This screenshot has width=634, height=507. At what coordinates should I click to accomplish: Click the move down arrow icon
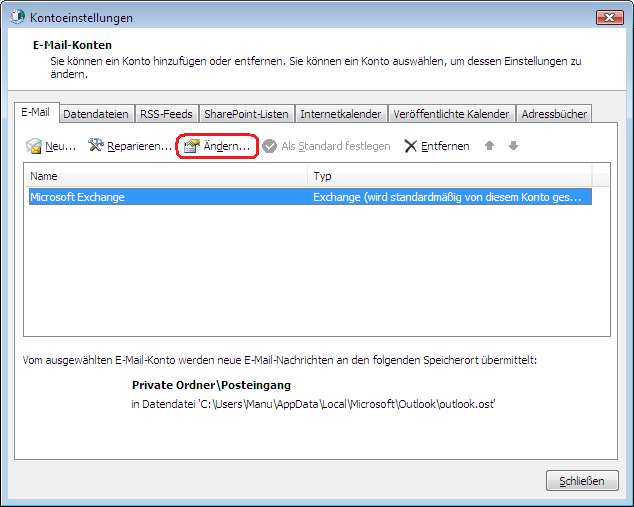(x=513, y=146)
